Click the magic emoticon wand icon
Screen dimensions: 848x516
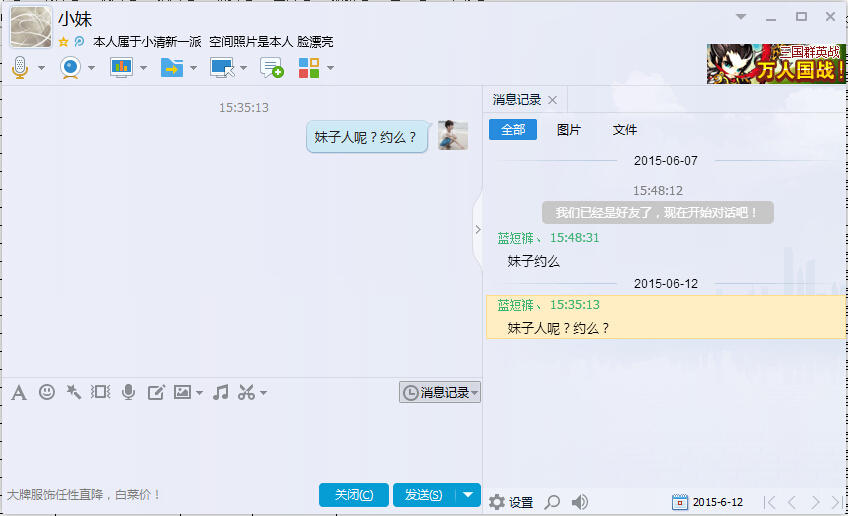tap(74, 392)
